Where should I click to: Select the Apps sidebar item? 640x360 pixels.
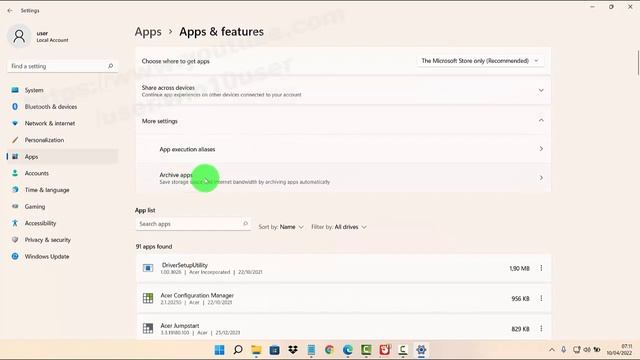pos(61,157)
